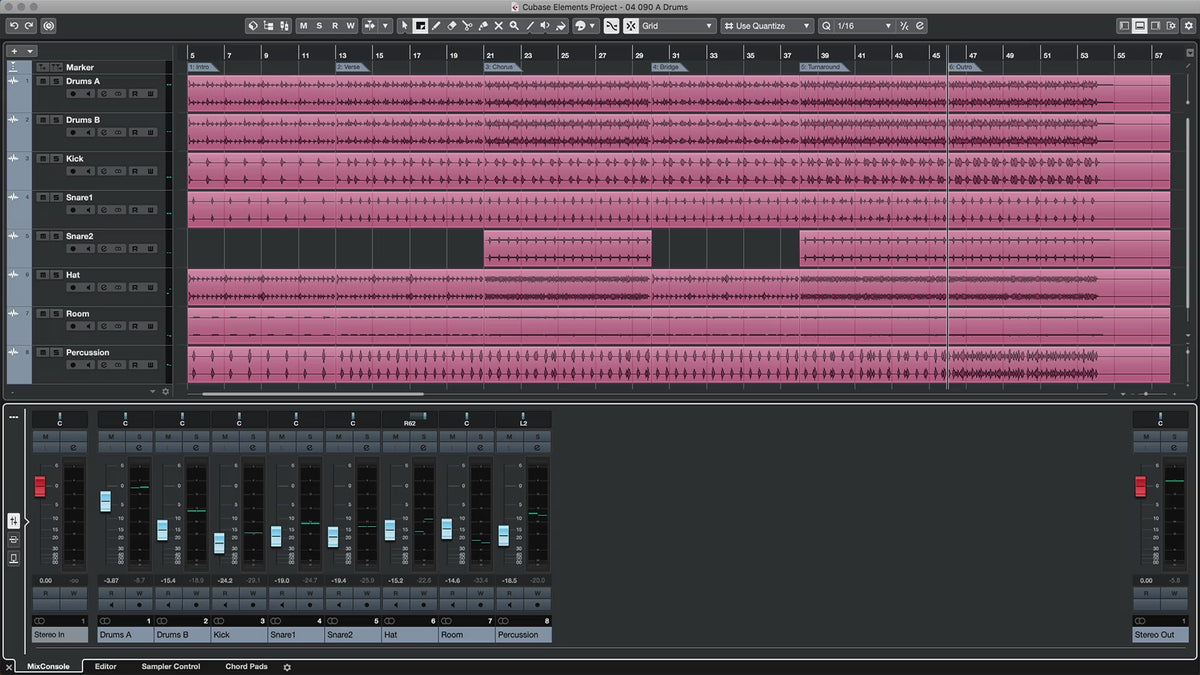Select the Zoom magnifier tool
Viewport: 1200px width, 675px height.
coord(514,26)
